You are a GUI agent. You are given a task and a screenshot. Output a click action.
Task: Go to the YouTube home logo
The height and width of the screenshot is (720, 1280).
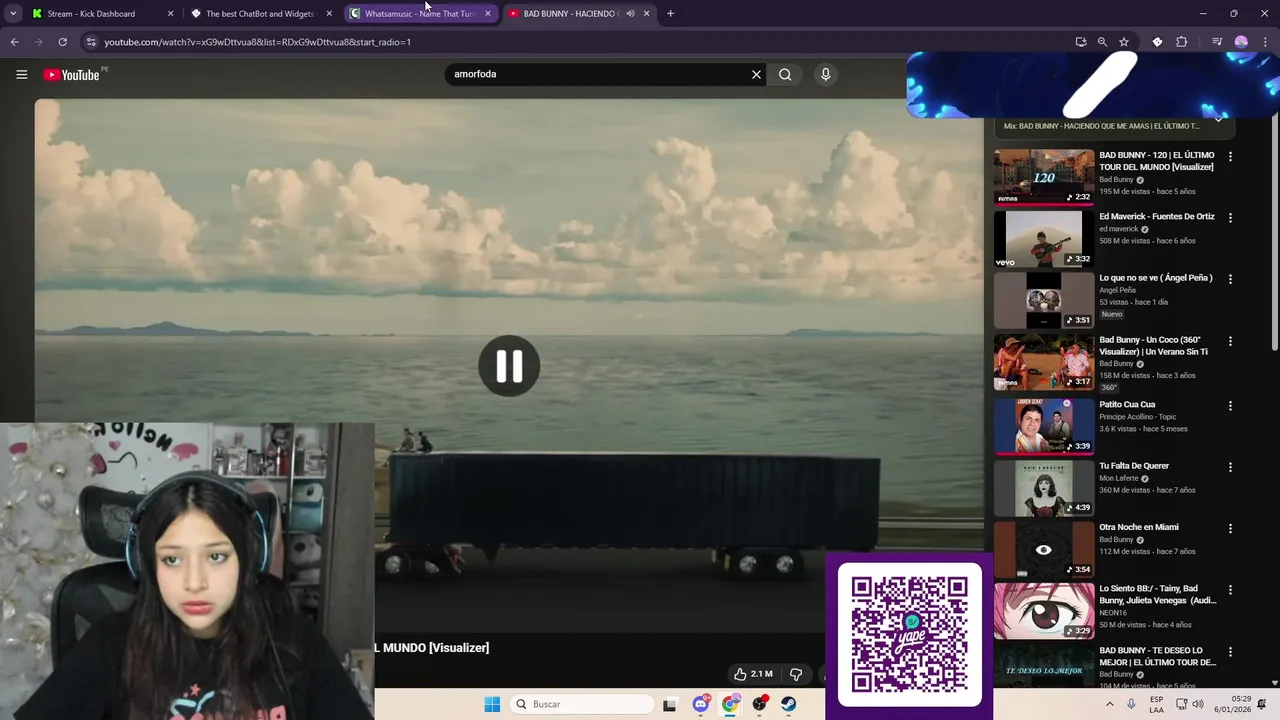pos(72,74)
